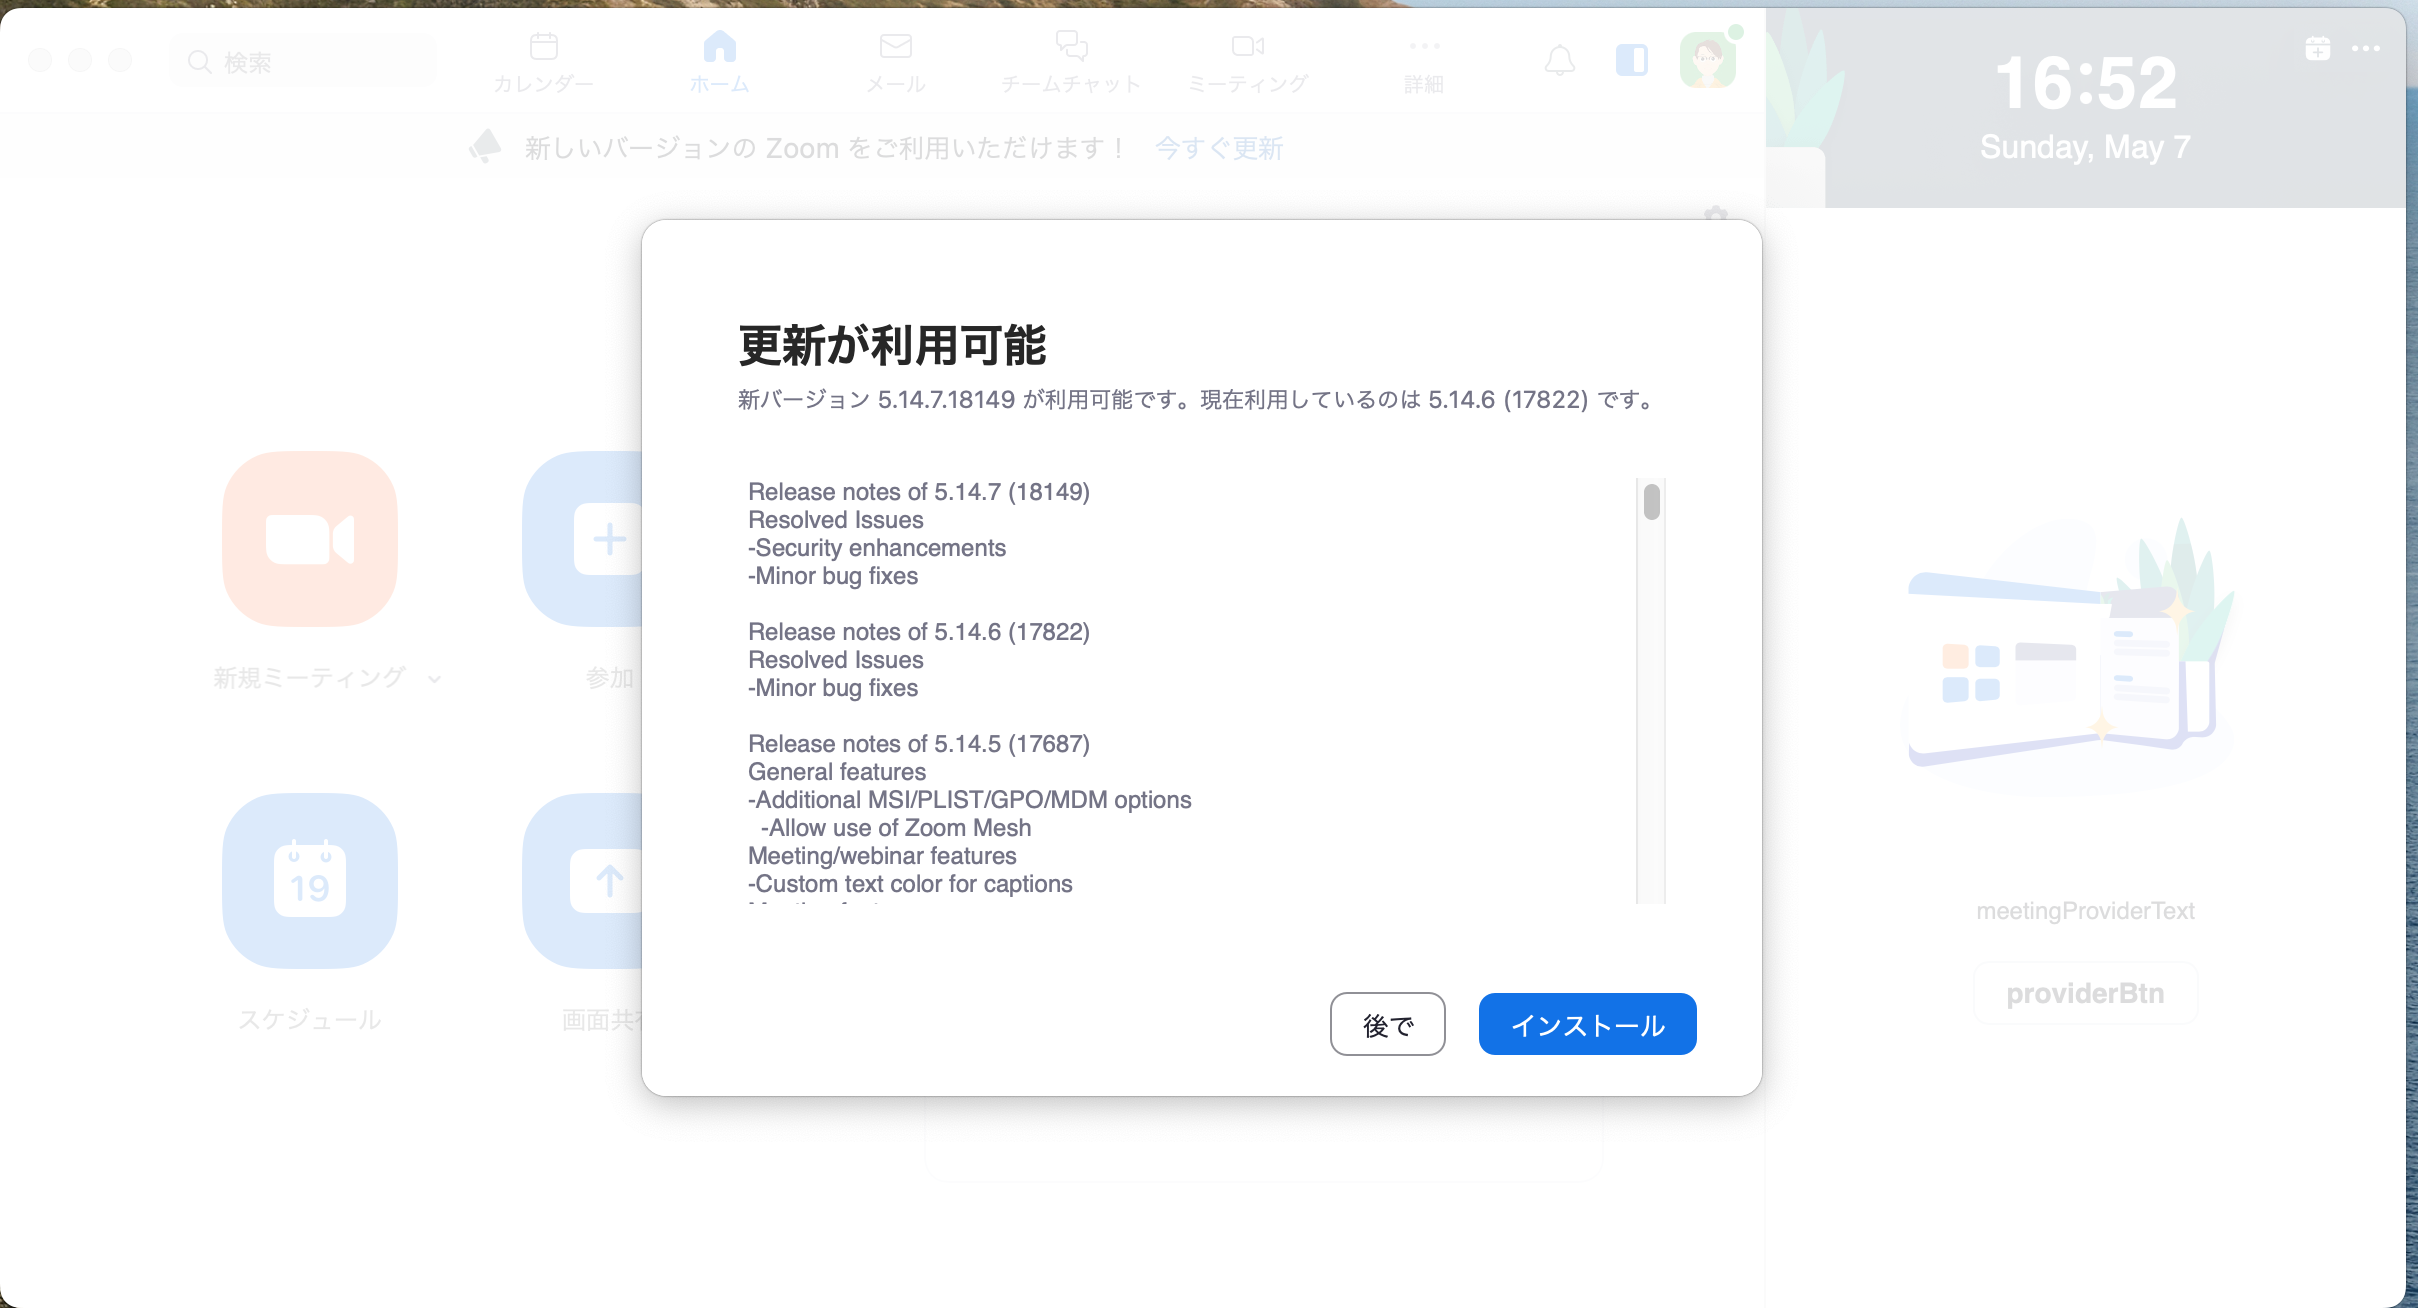Open the three-dots menu near clock
The height and width of the screenshot is (1308, 2418).
(x=2365, y=48)
